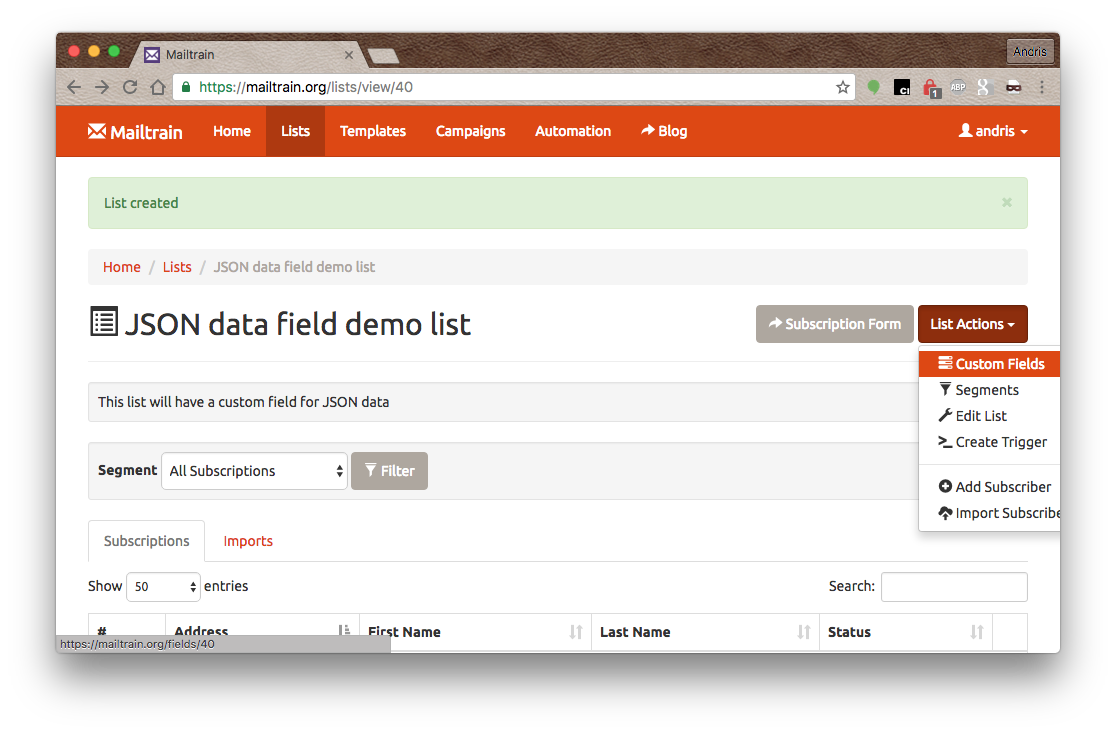Switch to the Imports tab
The height and width of the screenshot is (733, 1116).
(x=248, y=541)
